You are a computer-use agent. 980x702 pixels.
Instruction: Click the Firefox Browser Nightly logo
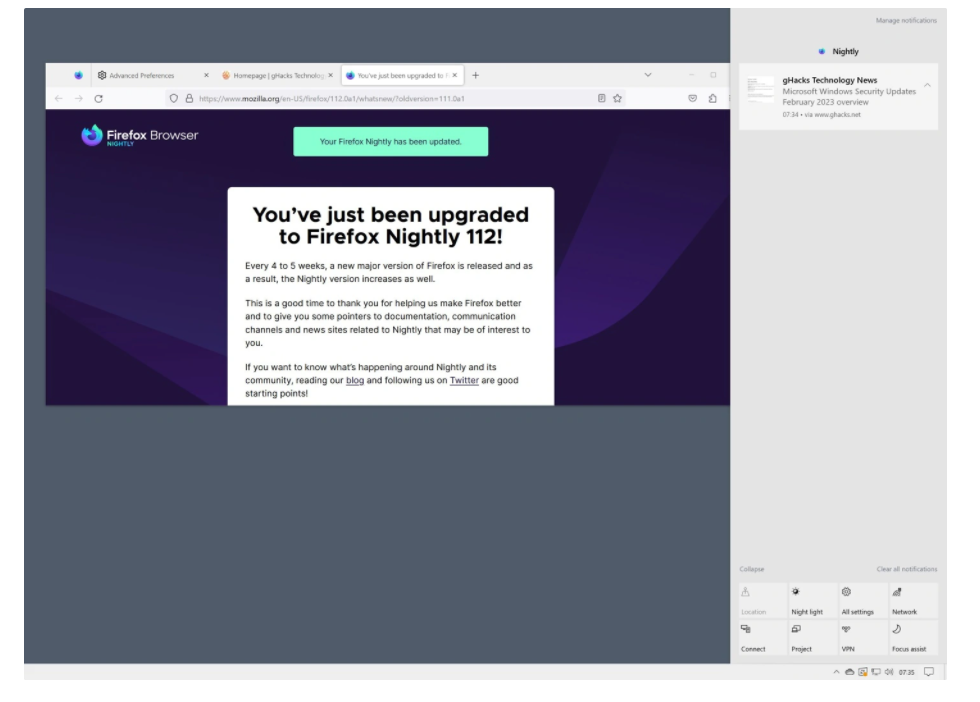(140, 135)
